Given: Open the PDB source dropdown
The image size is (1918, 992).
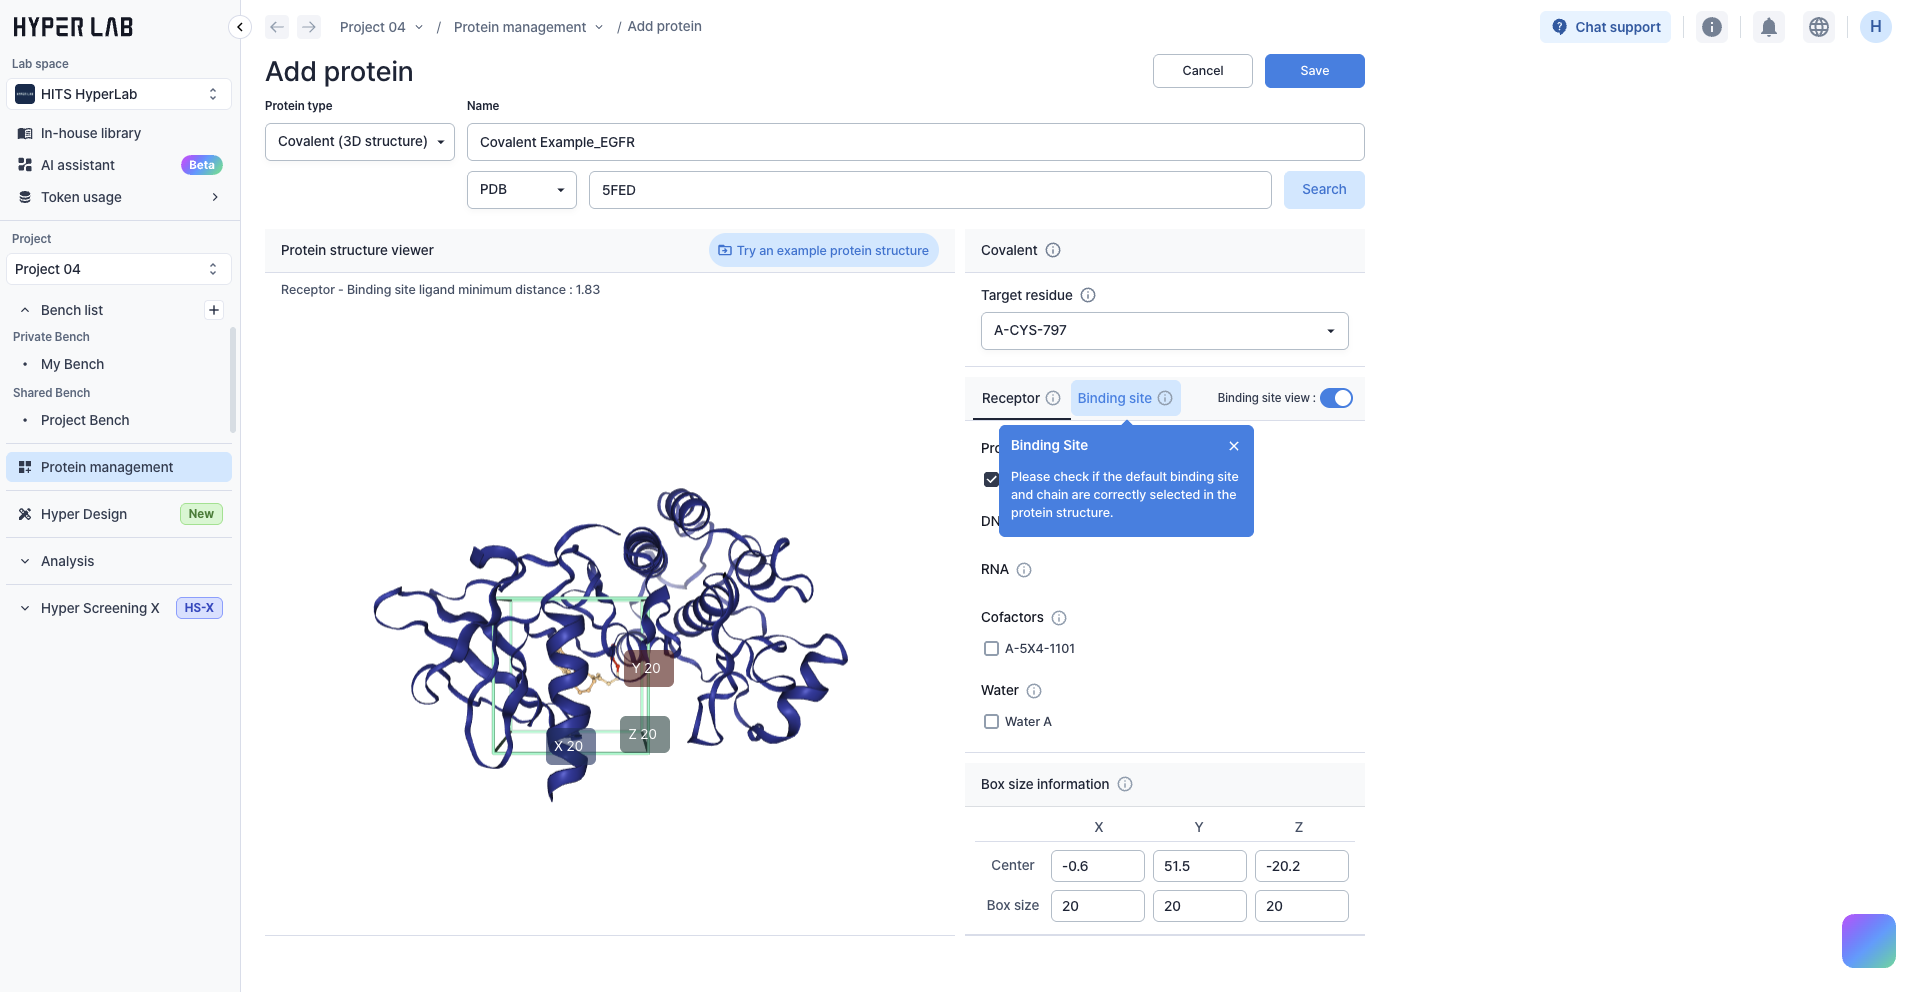Looking at the screenshot, I should coord(521,190).
